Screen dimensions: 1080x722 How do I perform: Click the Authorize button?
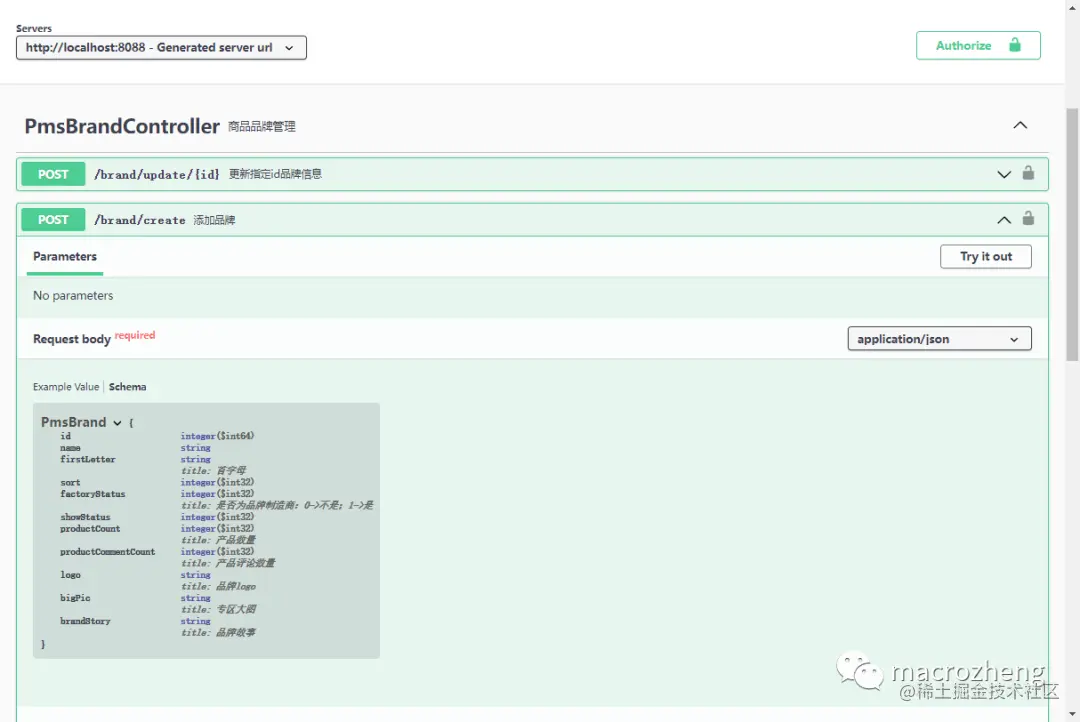(963, 45)
